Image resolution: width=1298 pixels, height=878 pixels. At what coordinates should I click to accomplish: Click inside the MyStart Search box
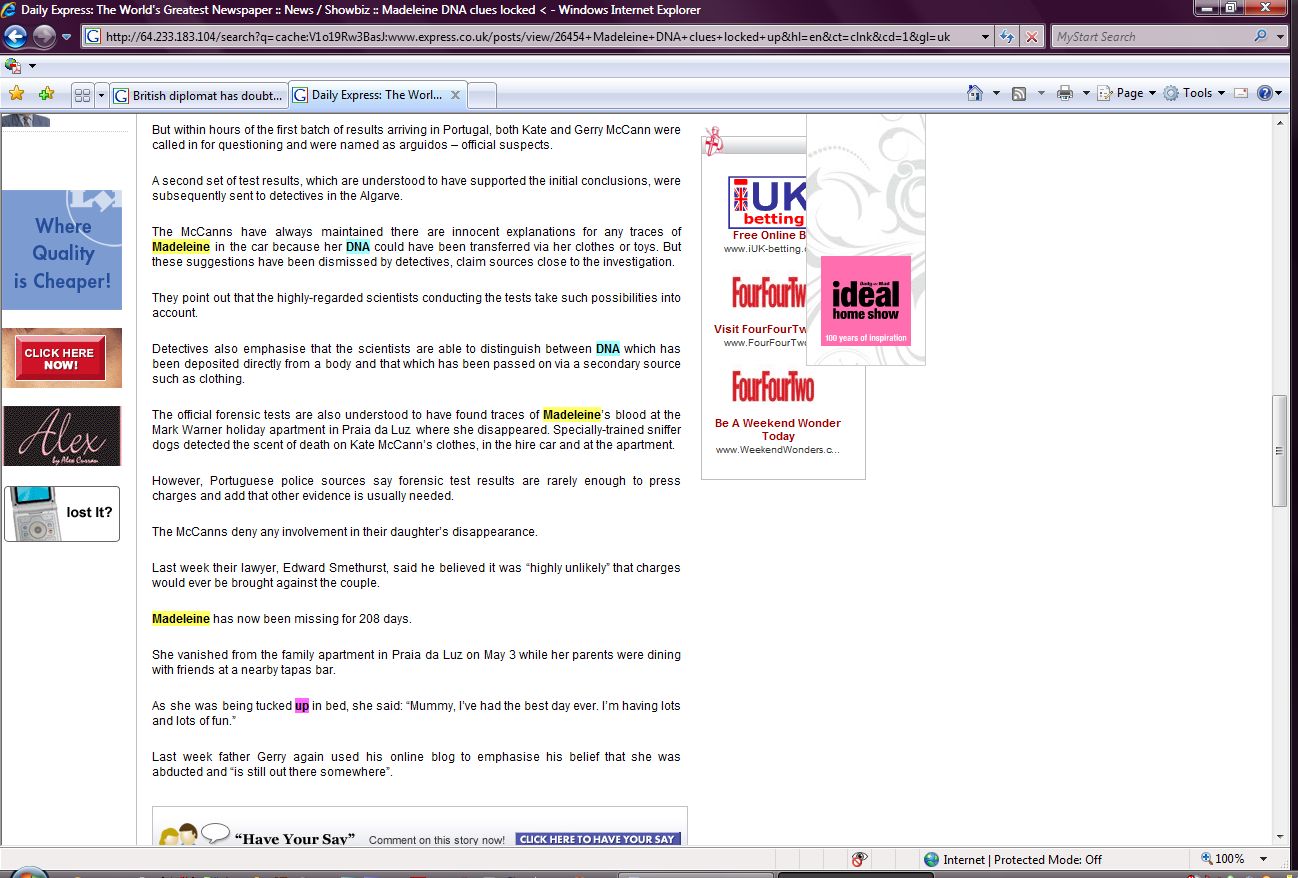coord(1150,37)
